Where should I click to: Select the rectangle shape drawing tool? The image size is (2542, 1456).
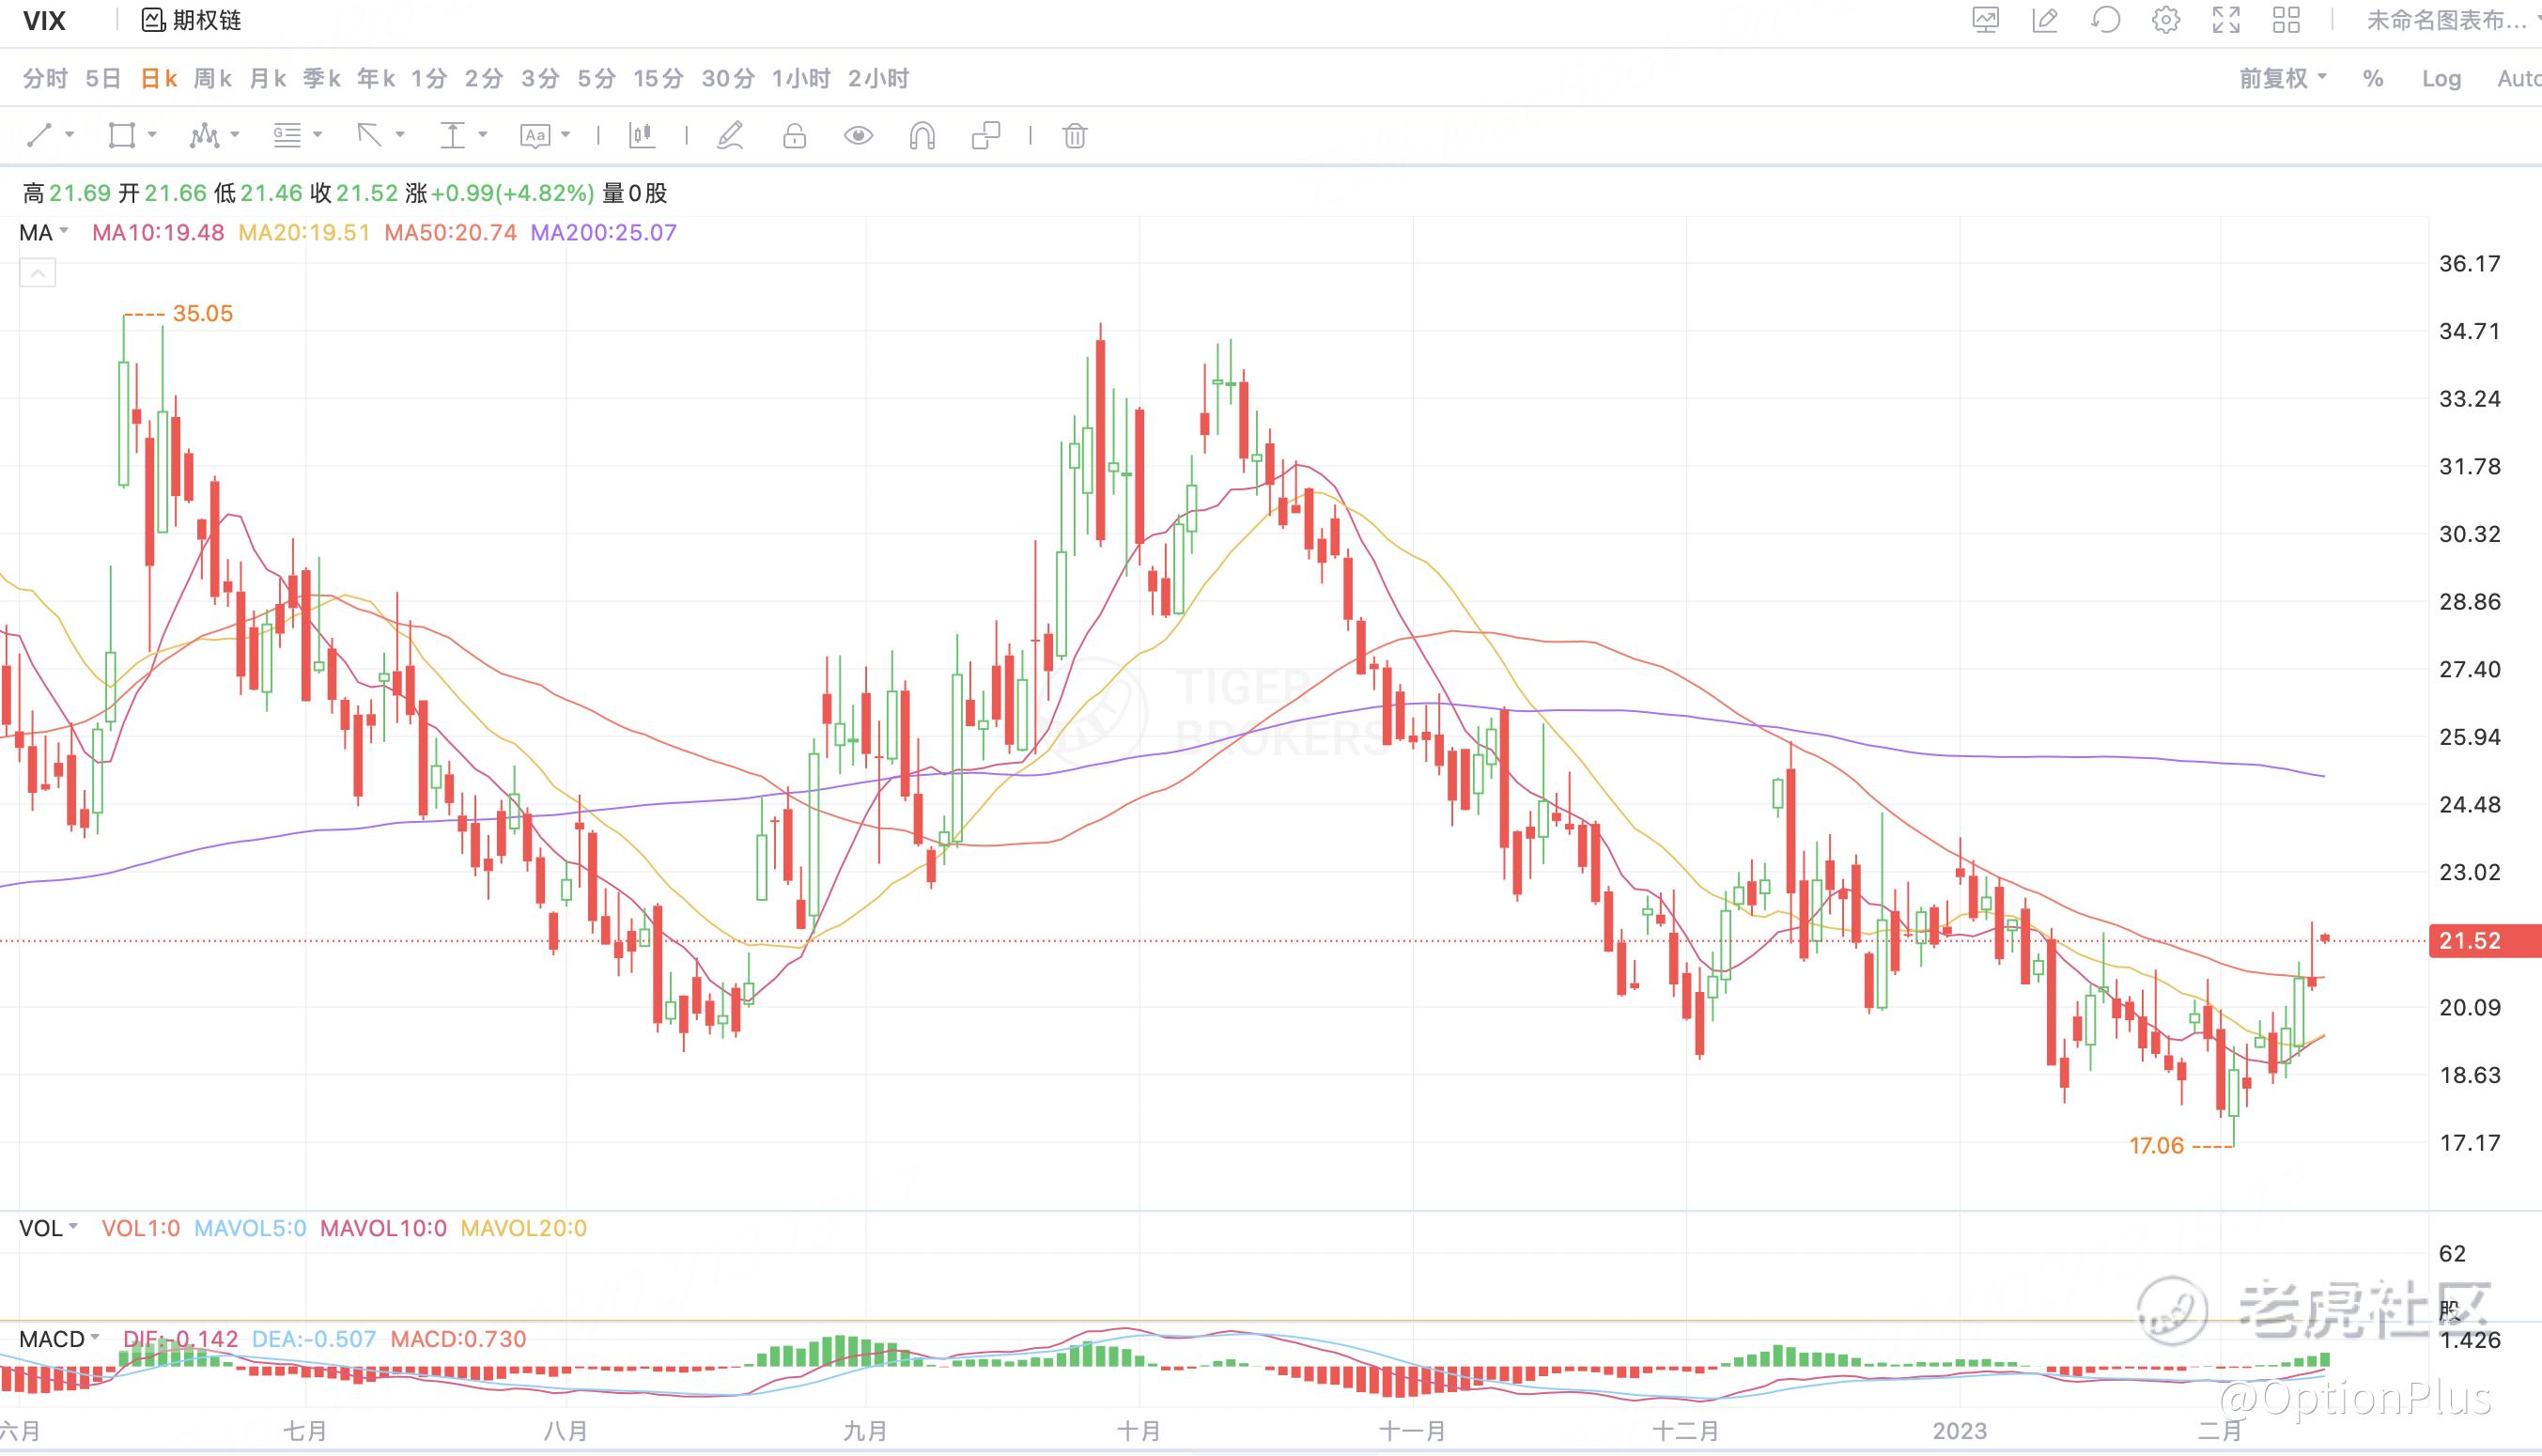click(x=121, y=135)
